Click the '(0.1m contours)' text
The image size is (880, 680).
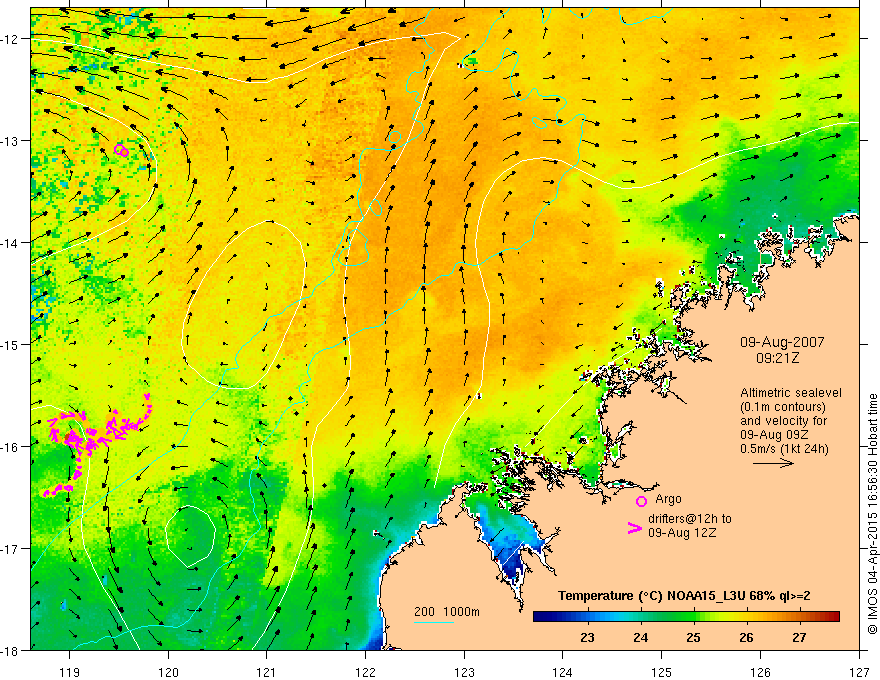coord(782,407)
